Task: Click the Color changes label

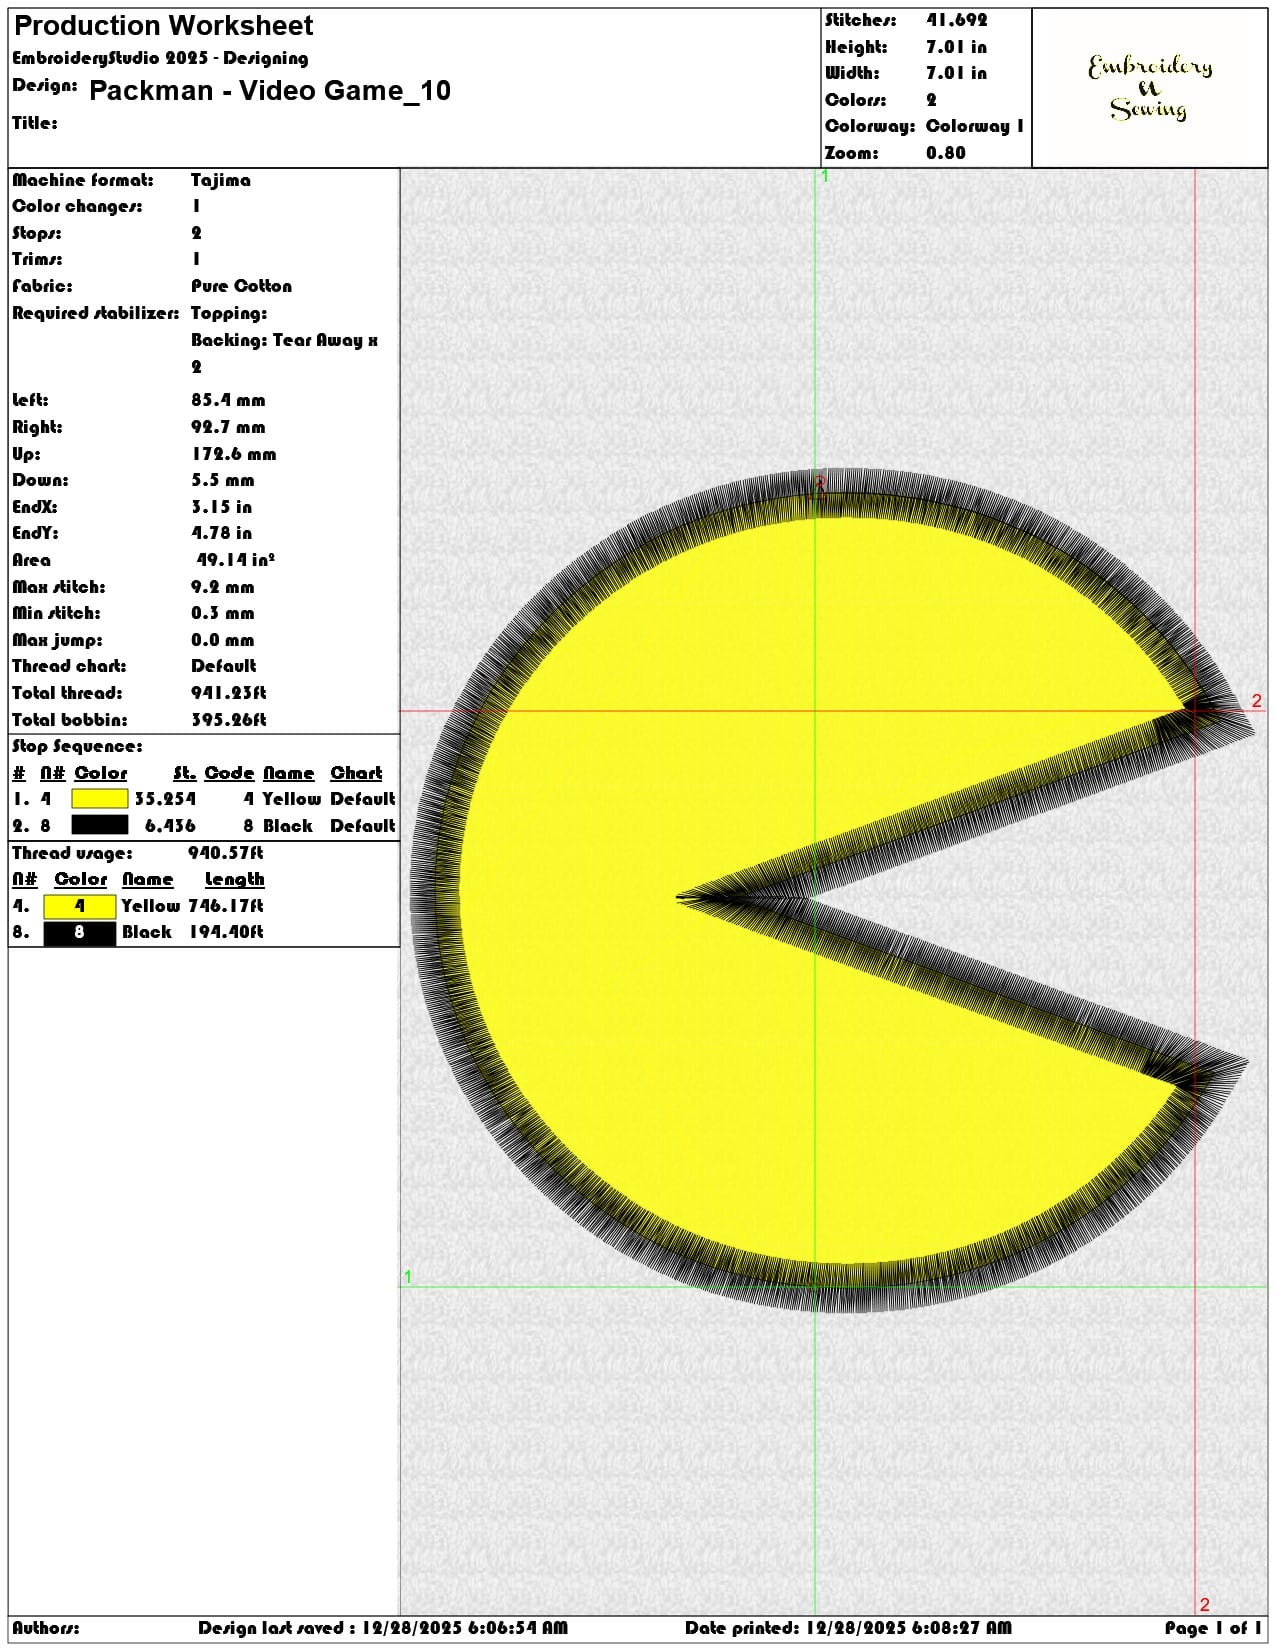Action: 77,206
